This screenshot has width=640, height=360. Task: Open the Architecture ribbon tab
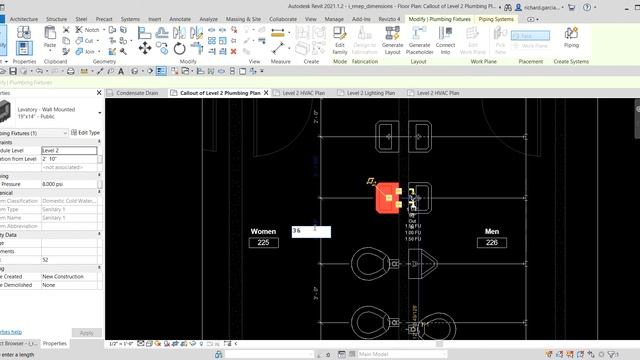point(24,19)
